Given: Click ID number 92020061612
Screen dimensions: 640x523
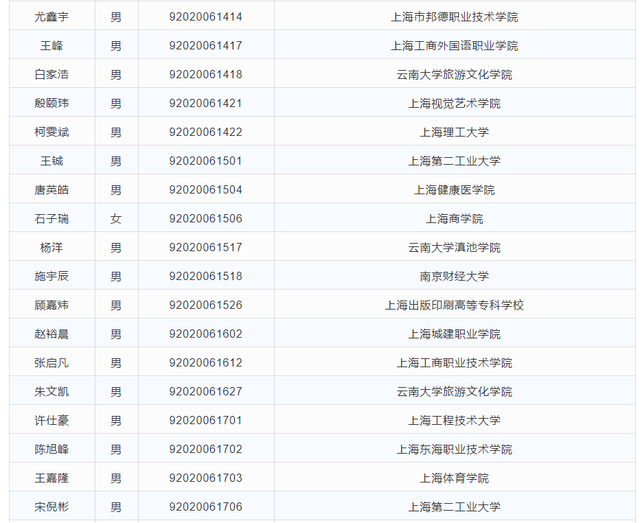Looking at the screenshot, I should click(x=206, y=363).
